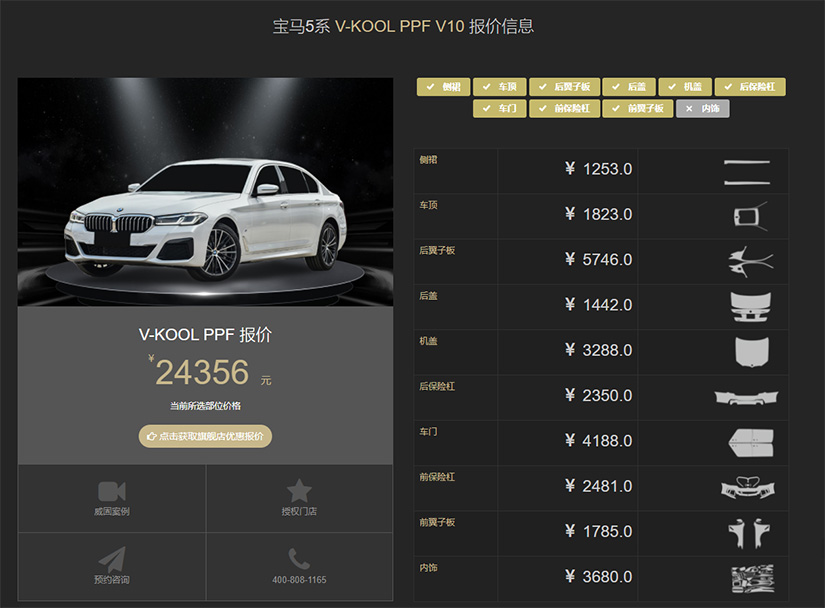The image size is (825, 608).
Task: Deselect the 后翼子板 part tag
Action: point(565,87)
